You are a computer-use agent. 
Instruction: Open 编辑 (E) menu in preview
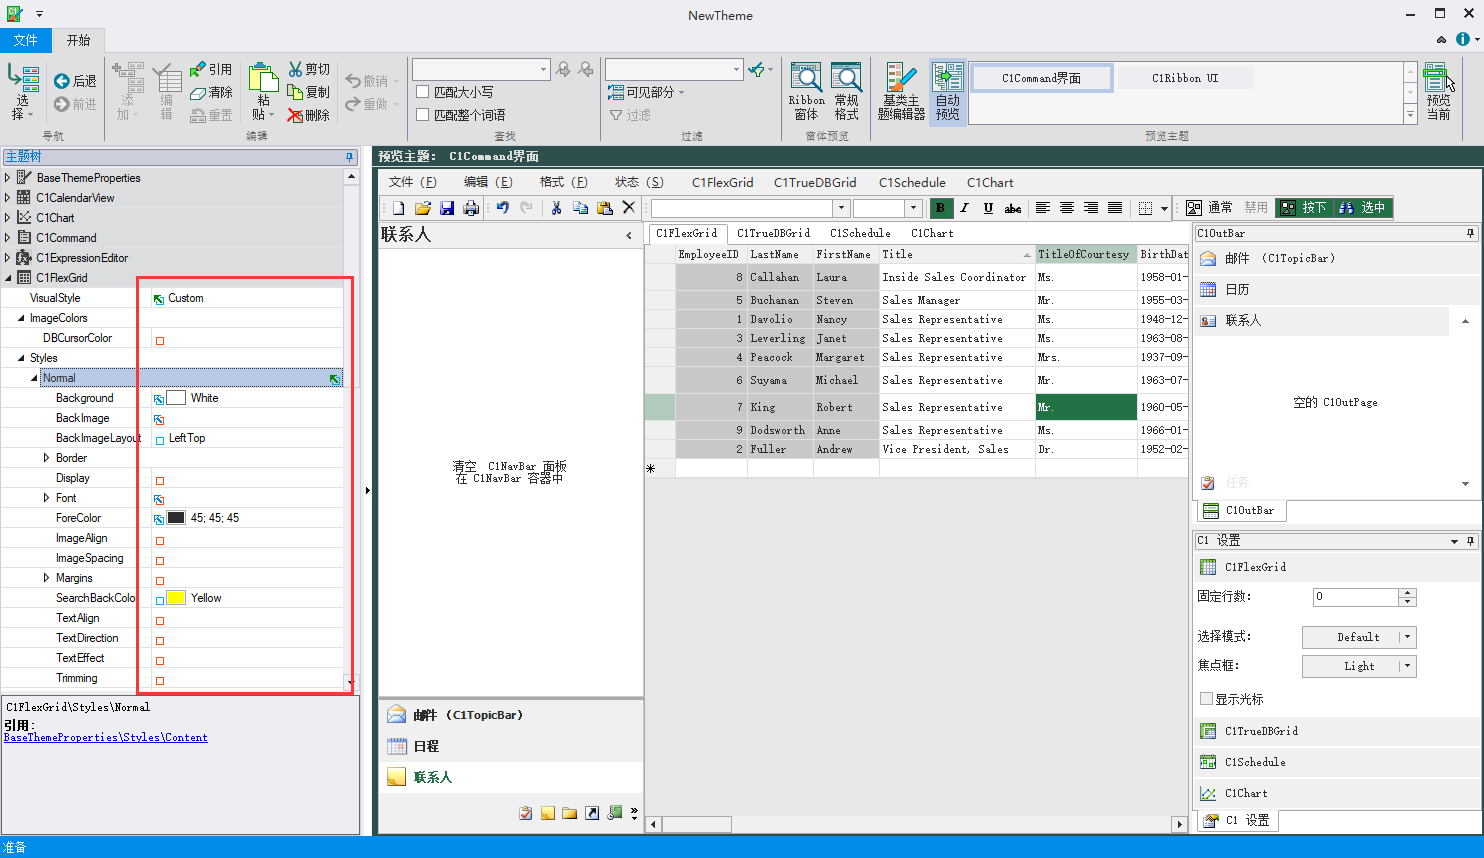tap(488, 182)
